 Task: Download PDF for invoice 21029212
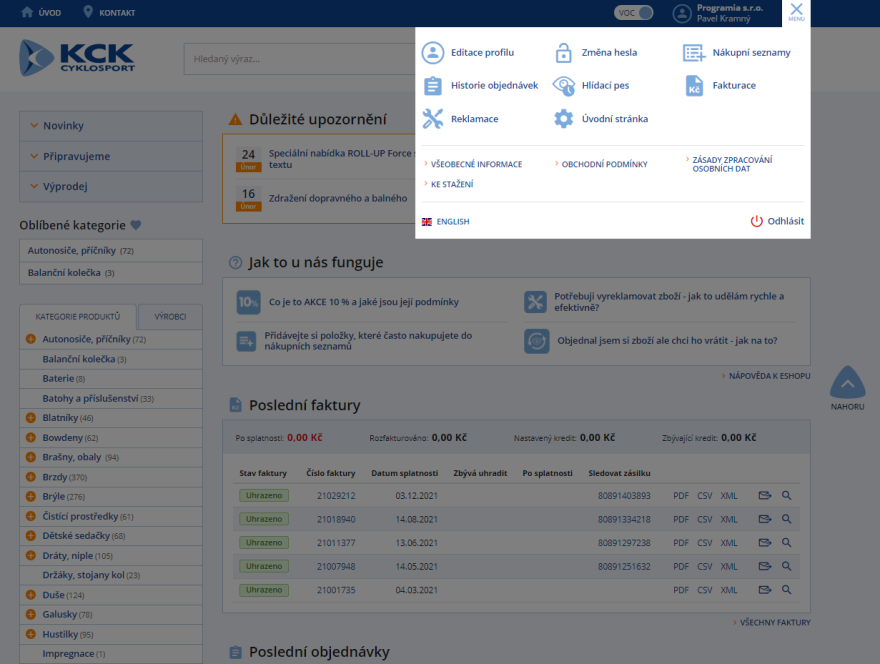click(x=681, y=496)
